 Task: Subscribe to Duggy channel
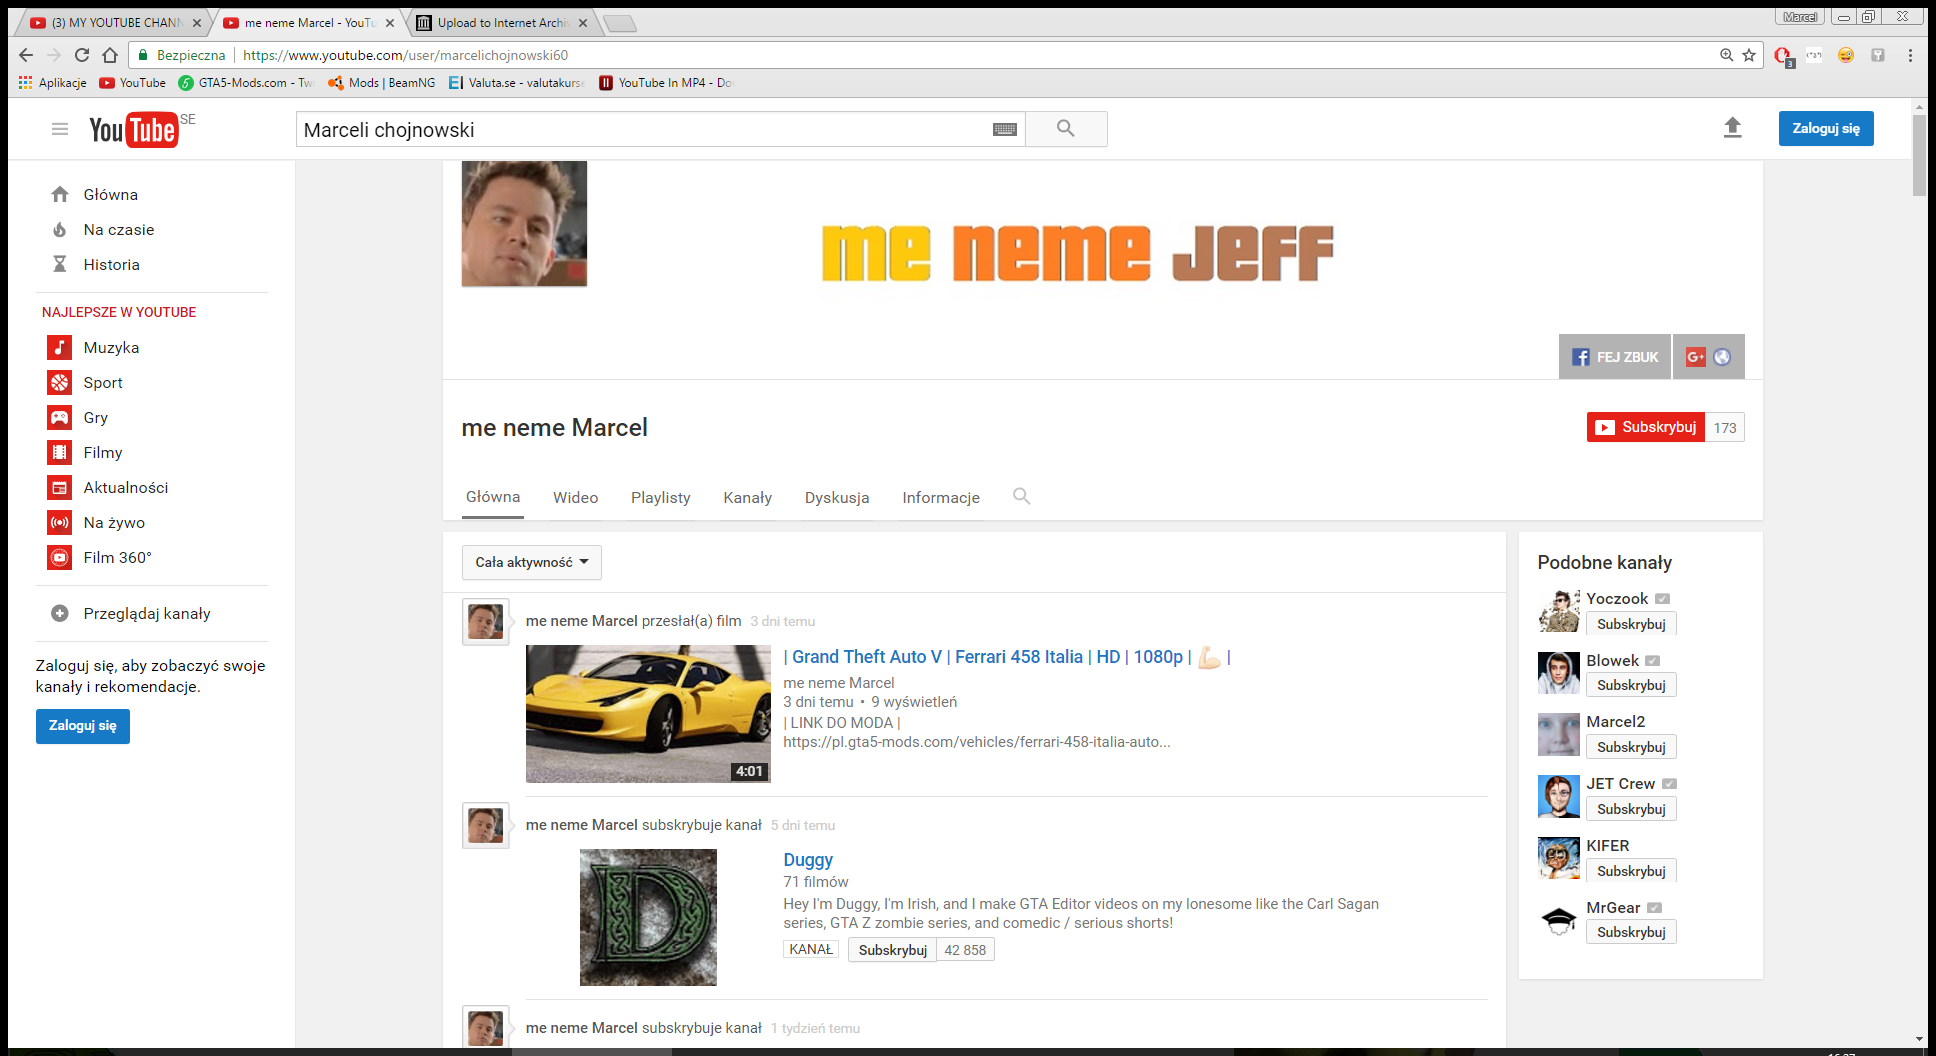(x=893, y=950)
